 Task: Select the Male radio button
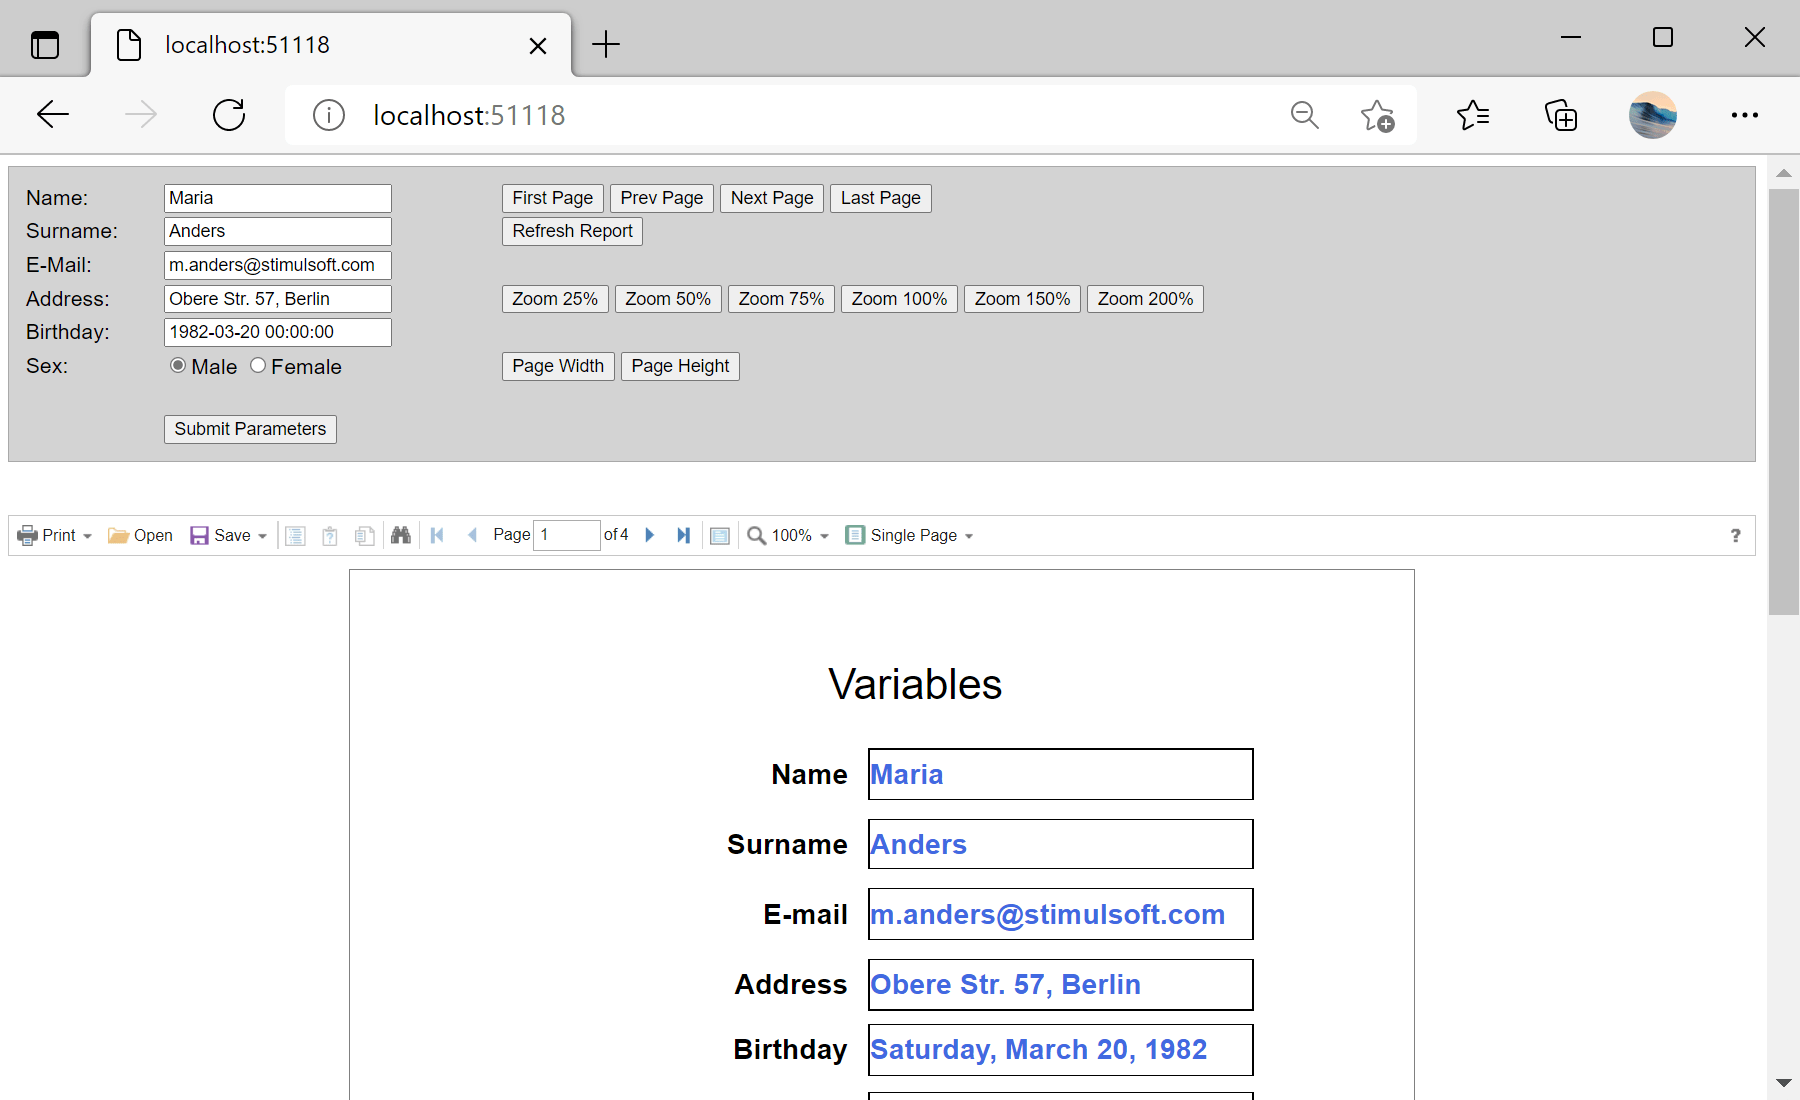point(178,366)
